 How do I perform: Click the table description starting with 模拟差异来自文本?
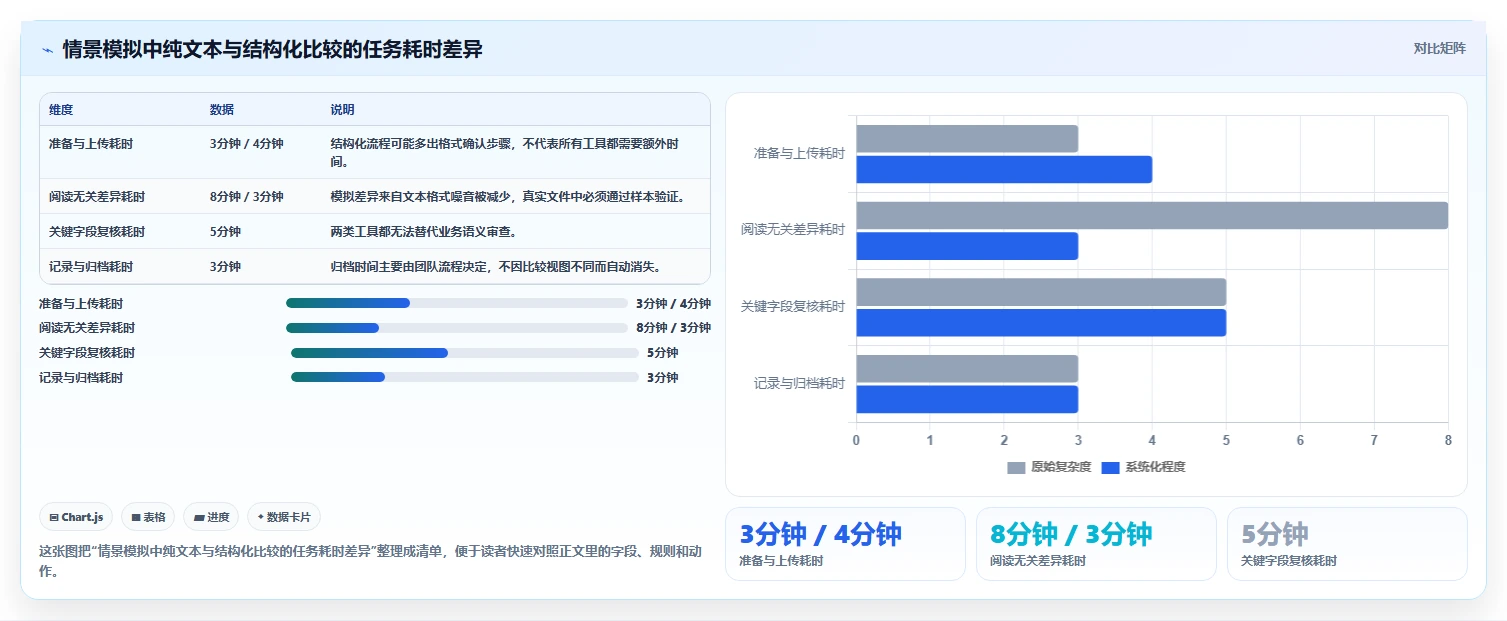pyautogui.click(x=508, y=197)
